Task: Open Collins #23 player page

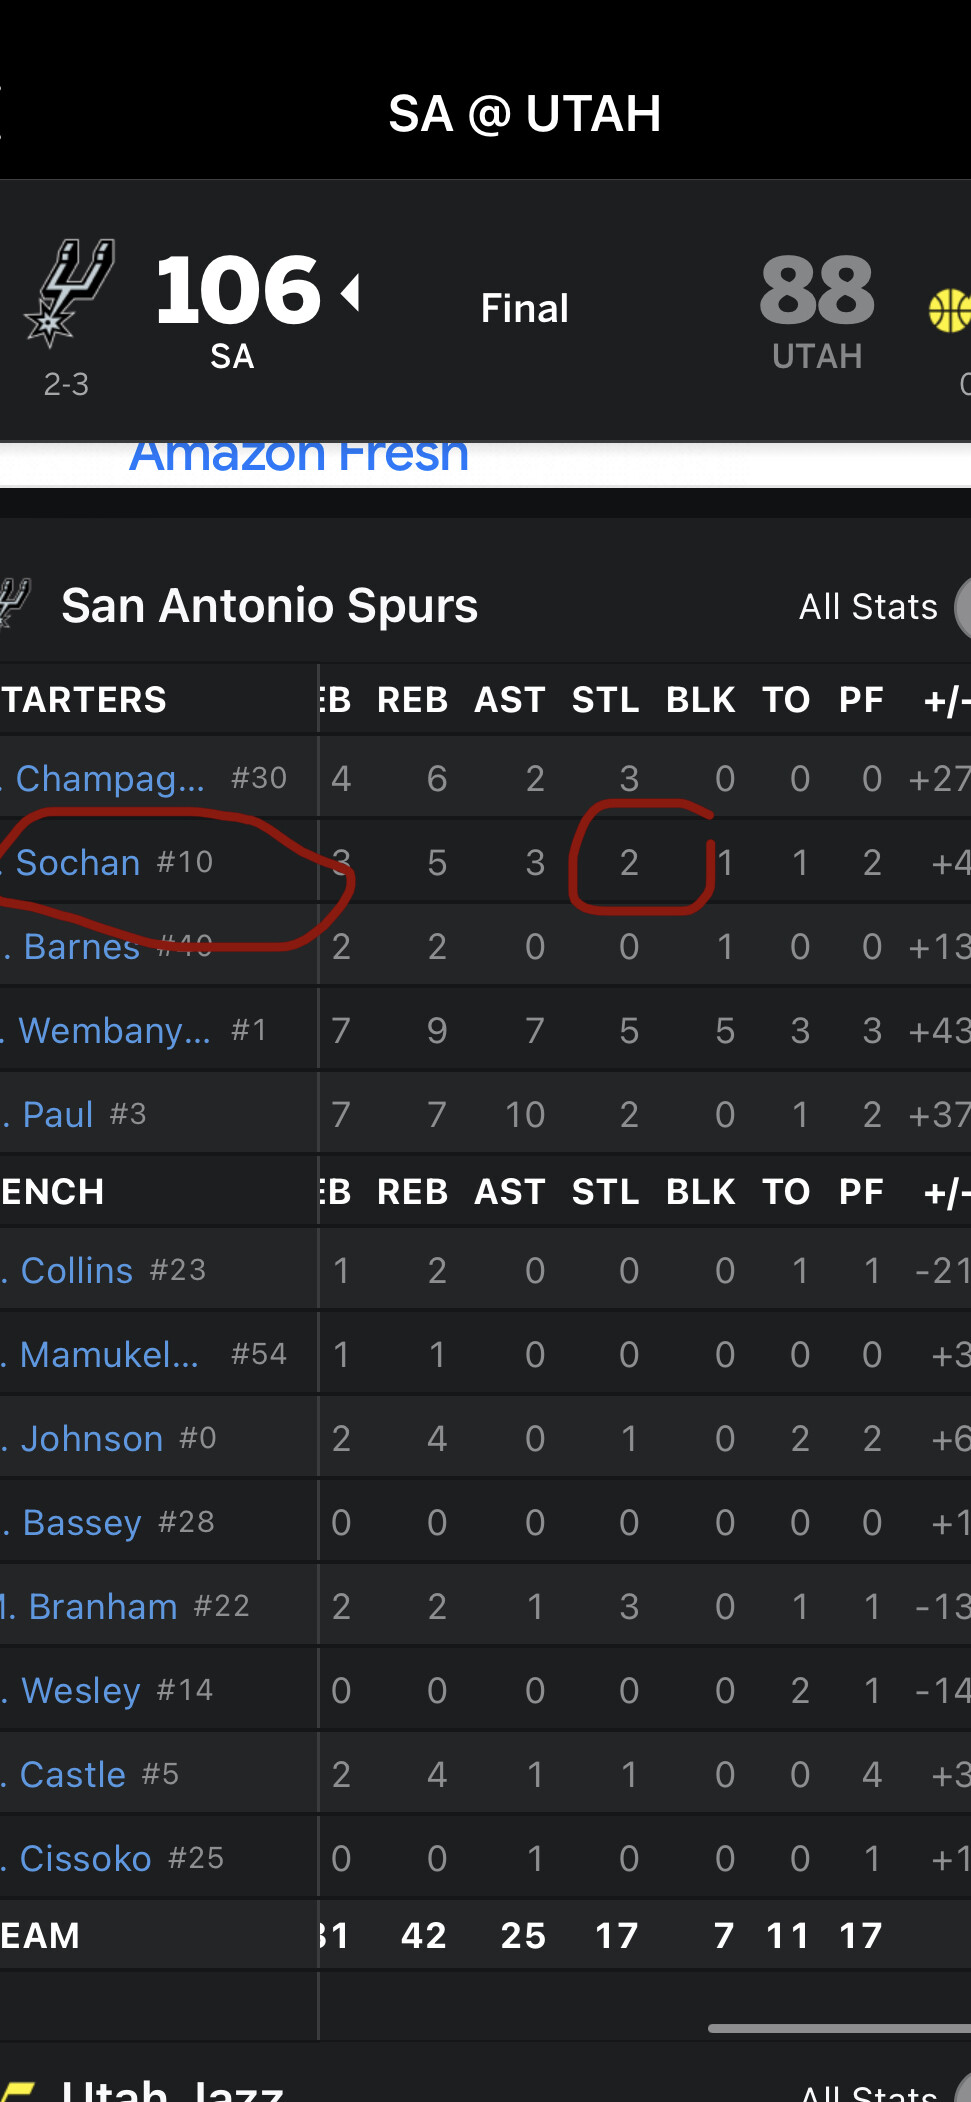Action: click(x=77, y=1270)
